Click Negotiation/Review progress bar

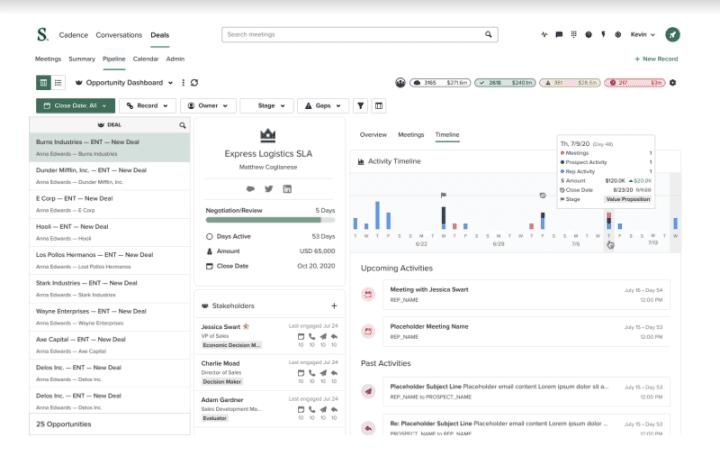[270, 220]
